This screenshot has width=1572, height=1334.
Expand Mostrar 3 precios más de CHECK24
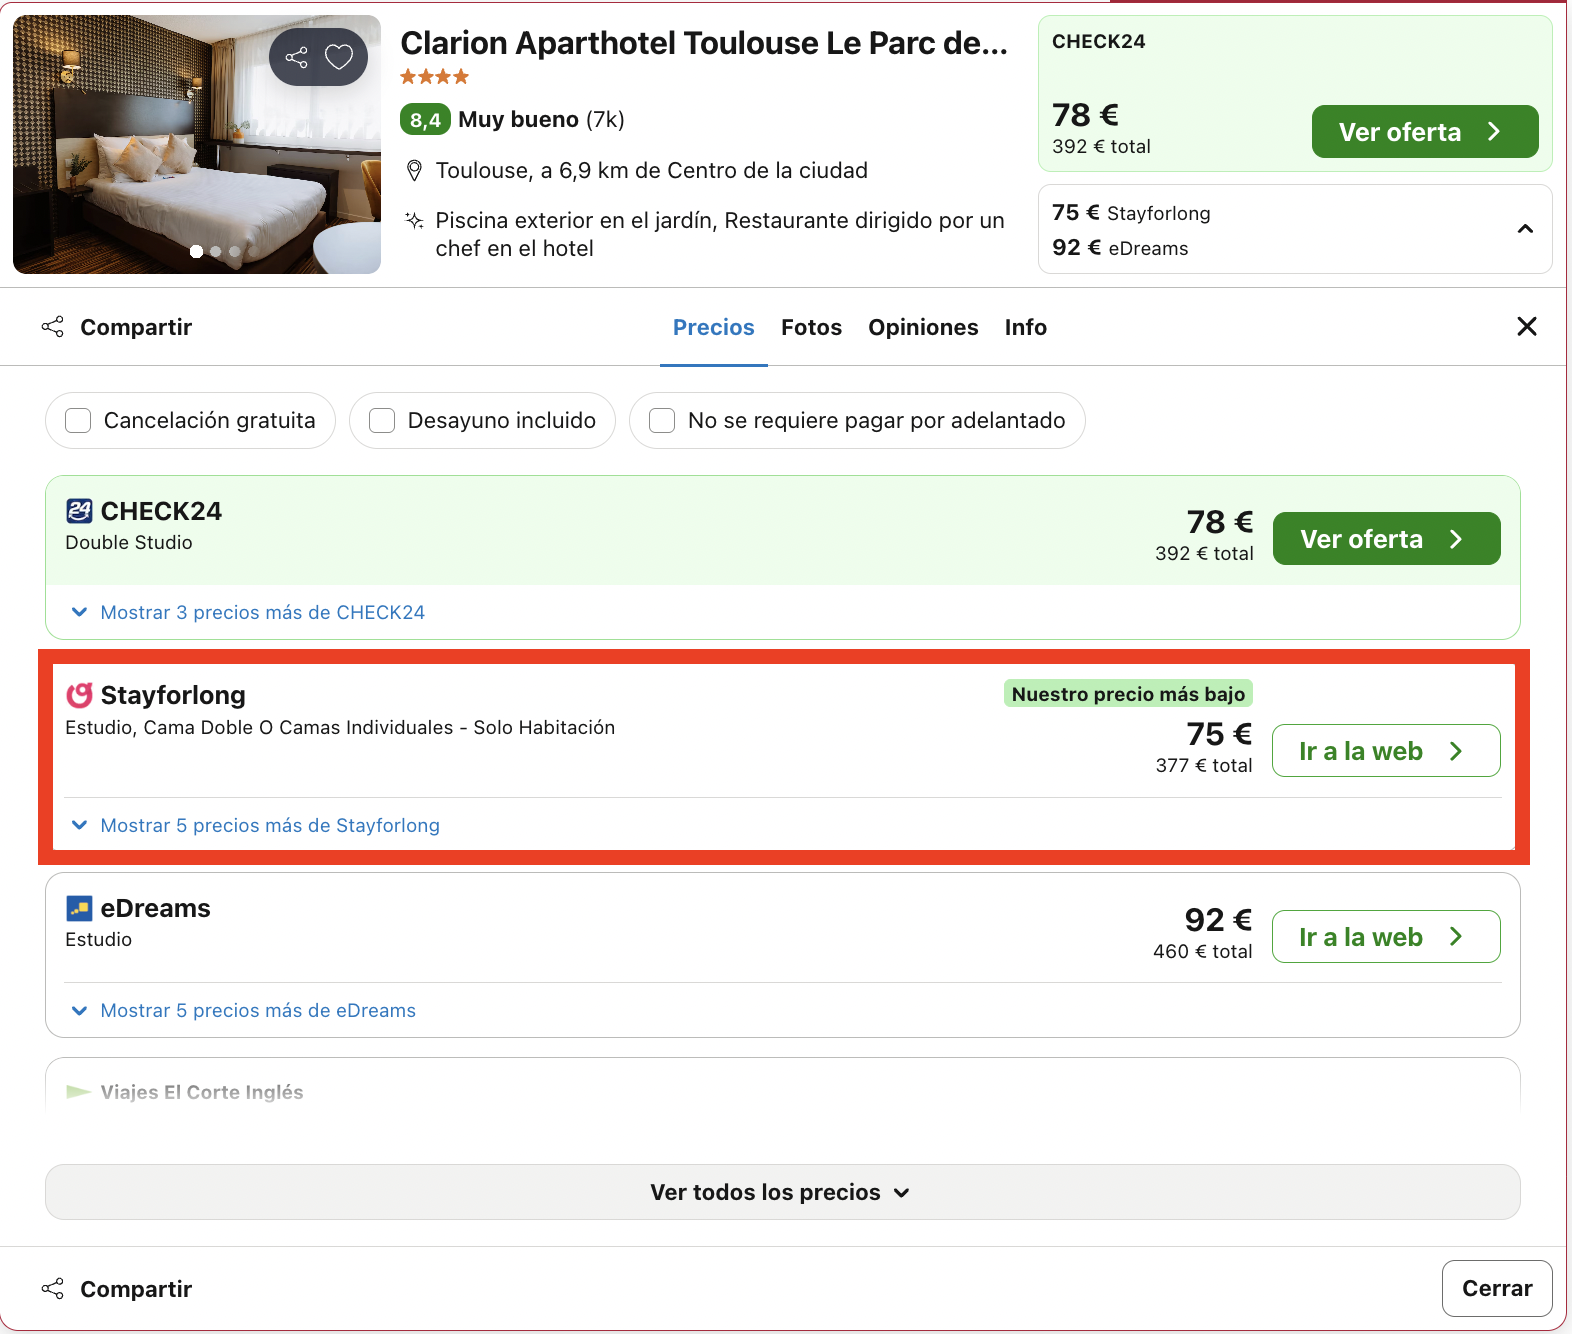(x=248, y=612)
